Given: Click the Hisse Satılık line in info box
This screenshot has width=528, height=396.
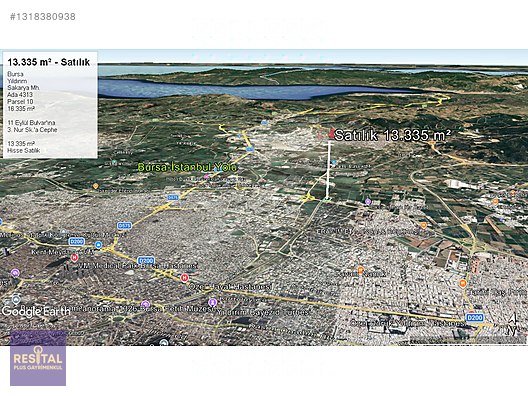Looking at the screenshot, I should pyautogui.click(x=24, y=151).
